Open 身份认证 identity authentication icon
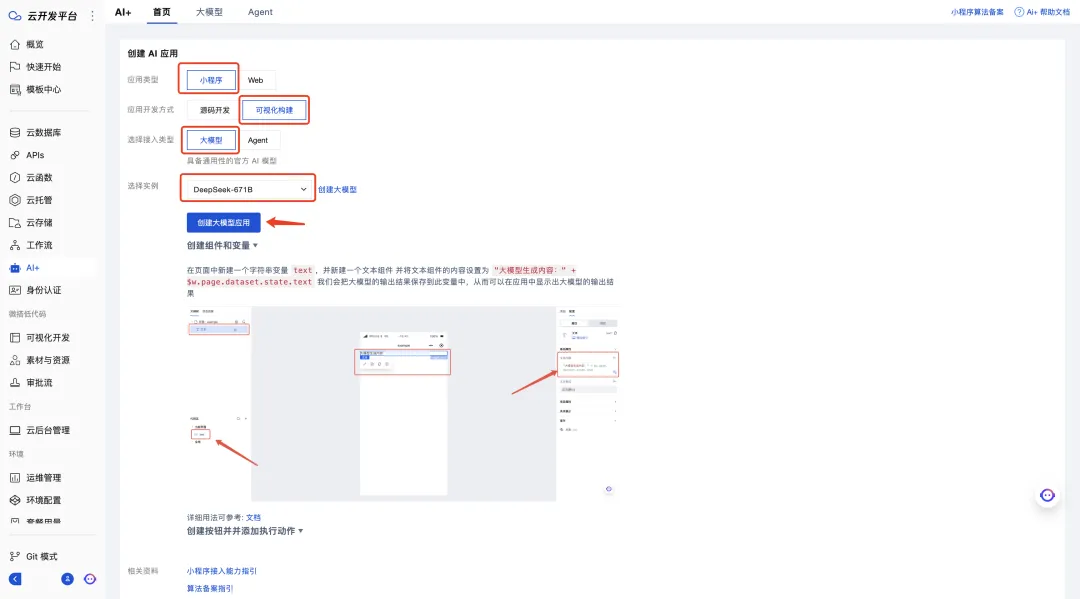Screen dimensions: 1080x599 14,291
